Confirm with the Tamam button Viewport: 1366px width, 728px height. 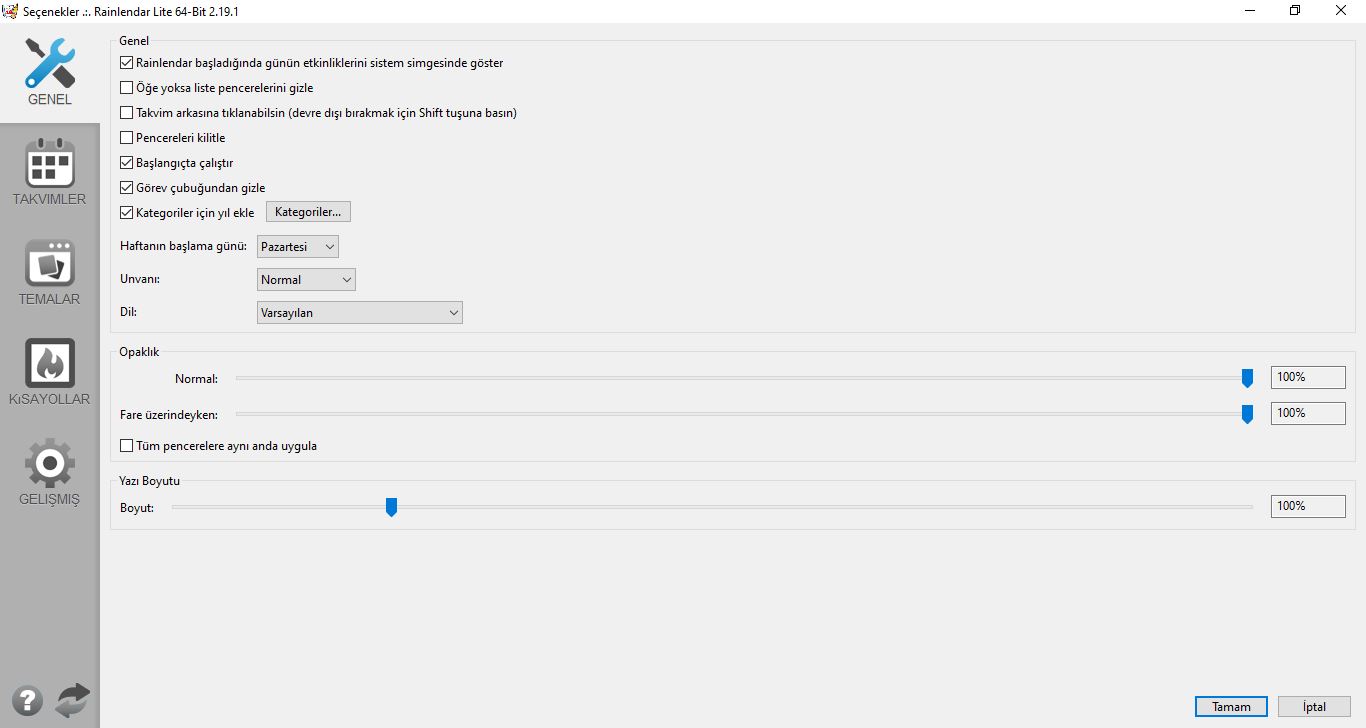pos(1231,707)
